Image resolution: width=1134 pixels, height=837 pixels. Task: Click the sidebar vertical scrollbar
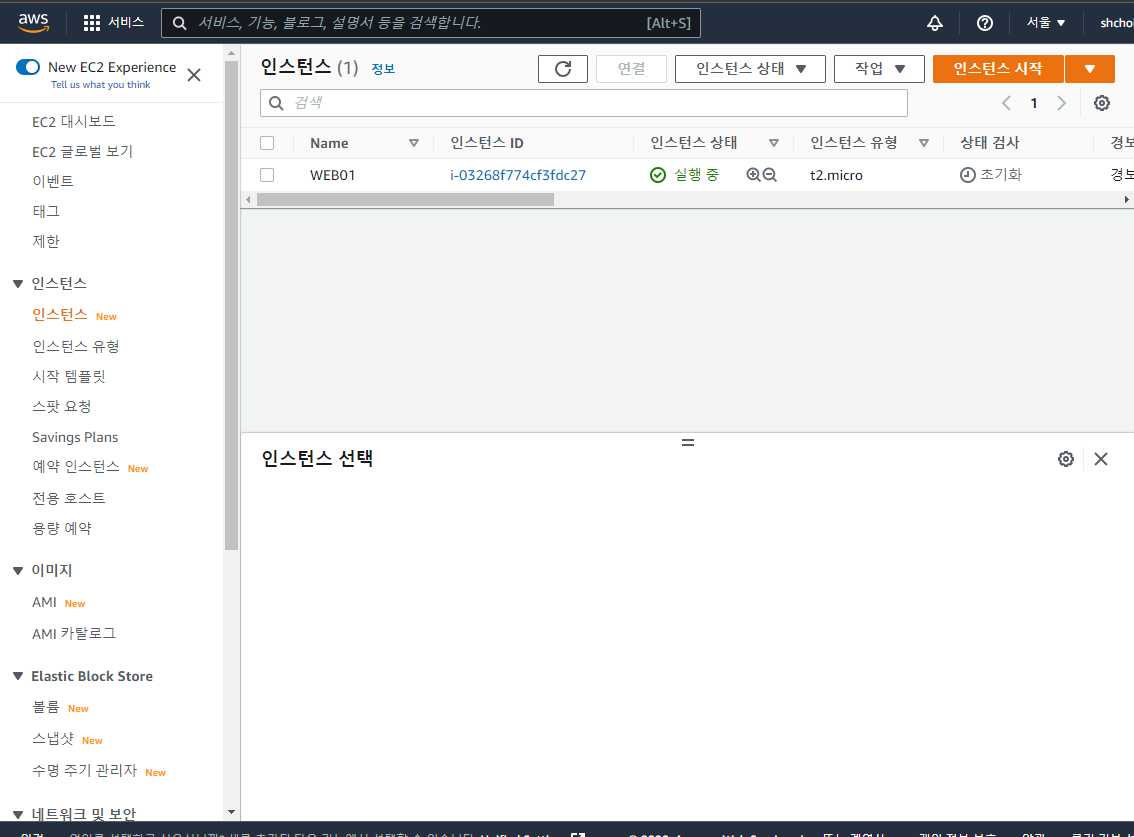click(231, 305)
